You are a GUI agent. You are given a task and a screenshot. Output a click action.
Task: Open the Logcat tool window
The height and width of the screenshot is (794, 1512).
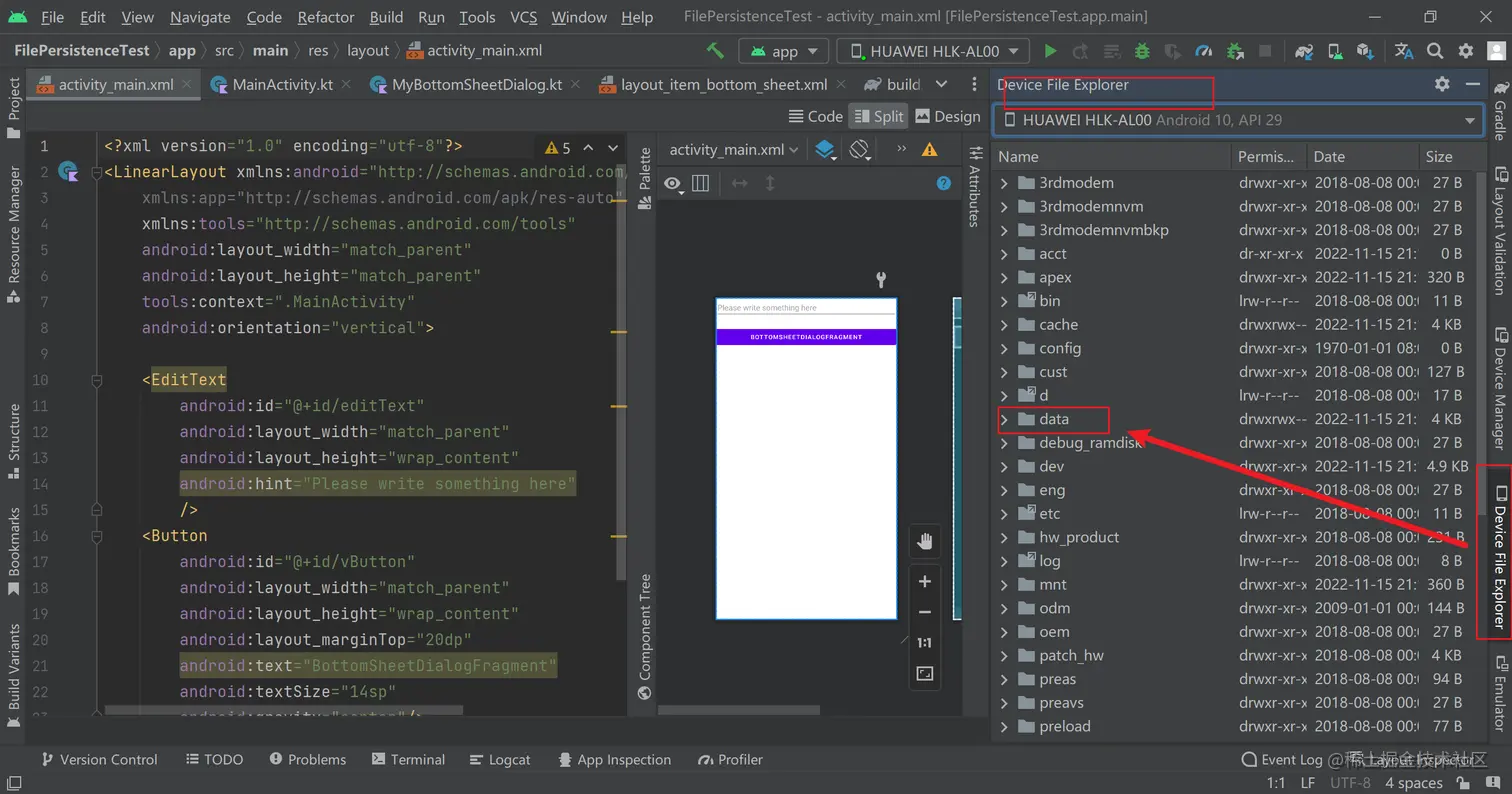(x=499, y=760)
